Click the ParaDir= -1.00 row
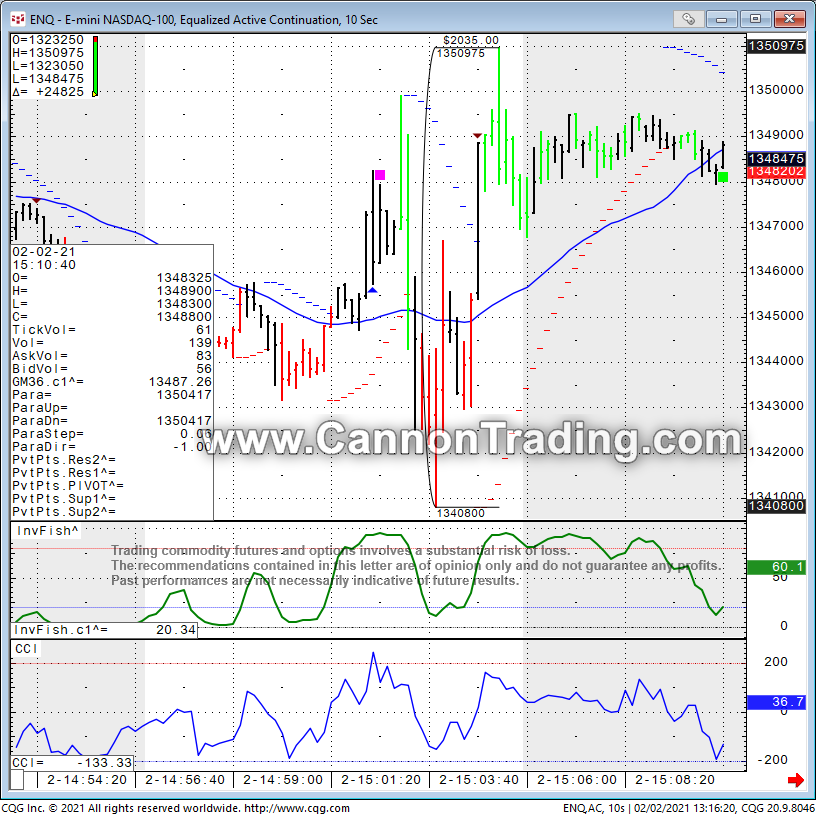Screen dimensions: 816x816 [112, 447]
